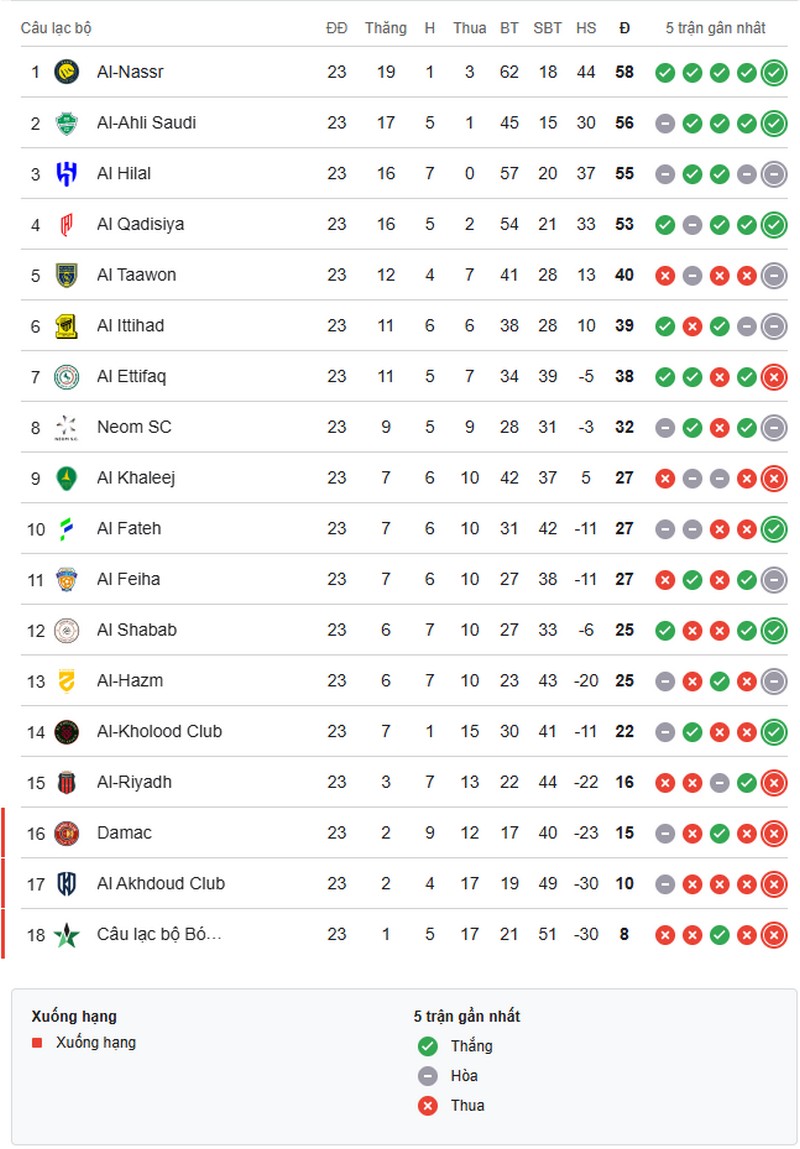This screenshot has width=800, height=1149.
Task: Click the Al Qadisiya club badge
Action: pos(66,224)
